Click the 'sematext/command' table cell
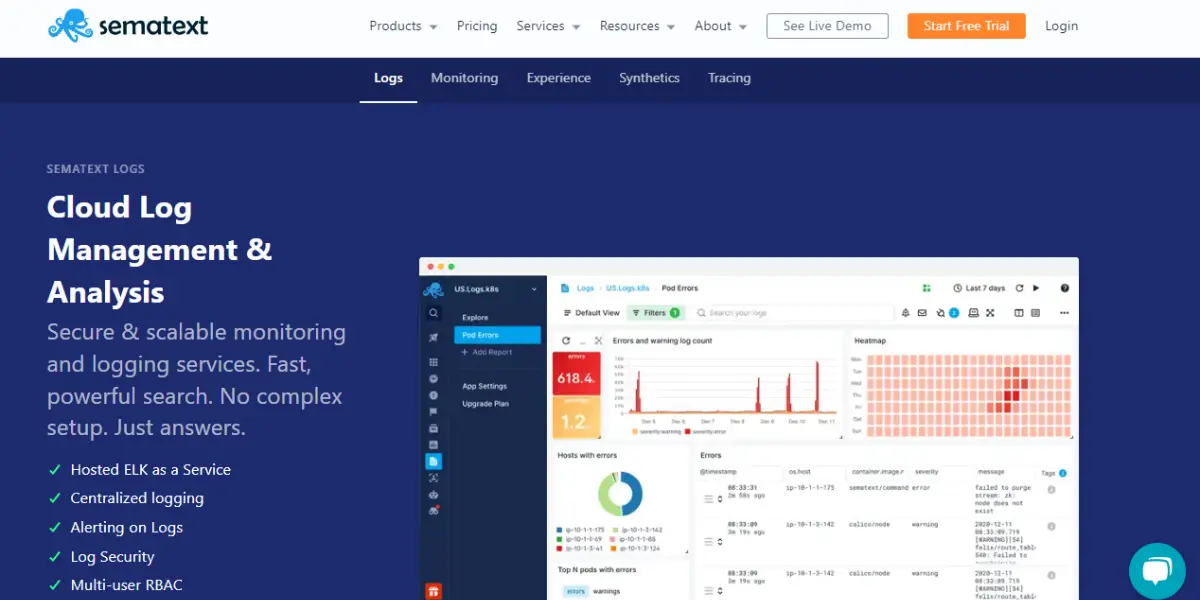The image size is (1200, 600). tap(879, 488)
